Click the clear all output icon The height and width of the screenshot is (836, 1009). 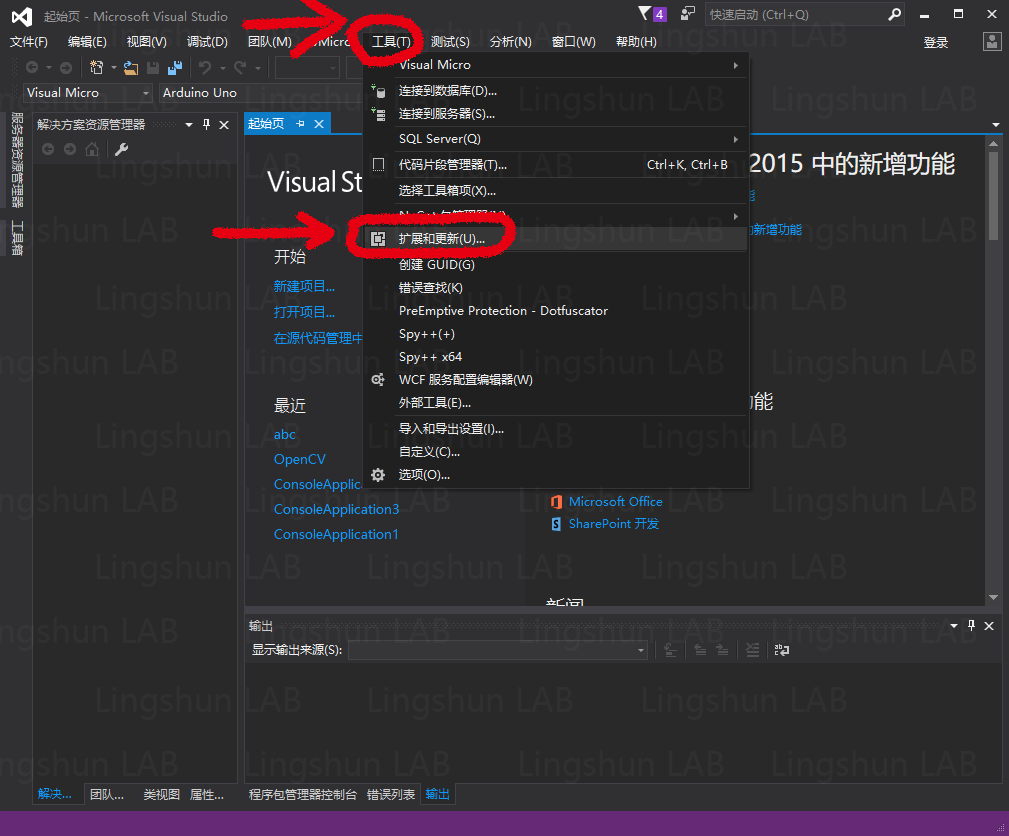(x=752, y=650)
